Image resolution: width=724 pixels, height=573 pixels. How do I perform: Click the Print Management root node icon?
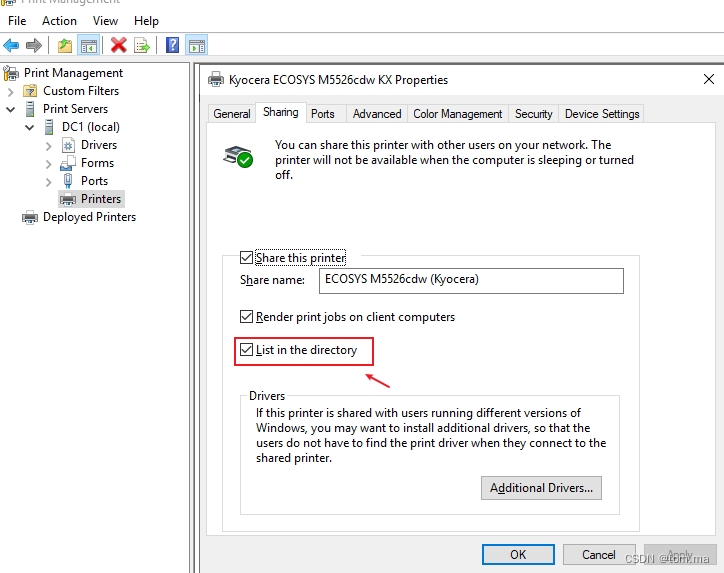11,73
